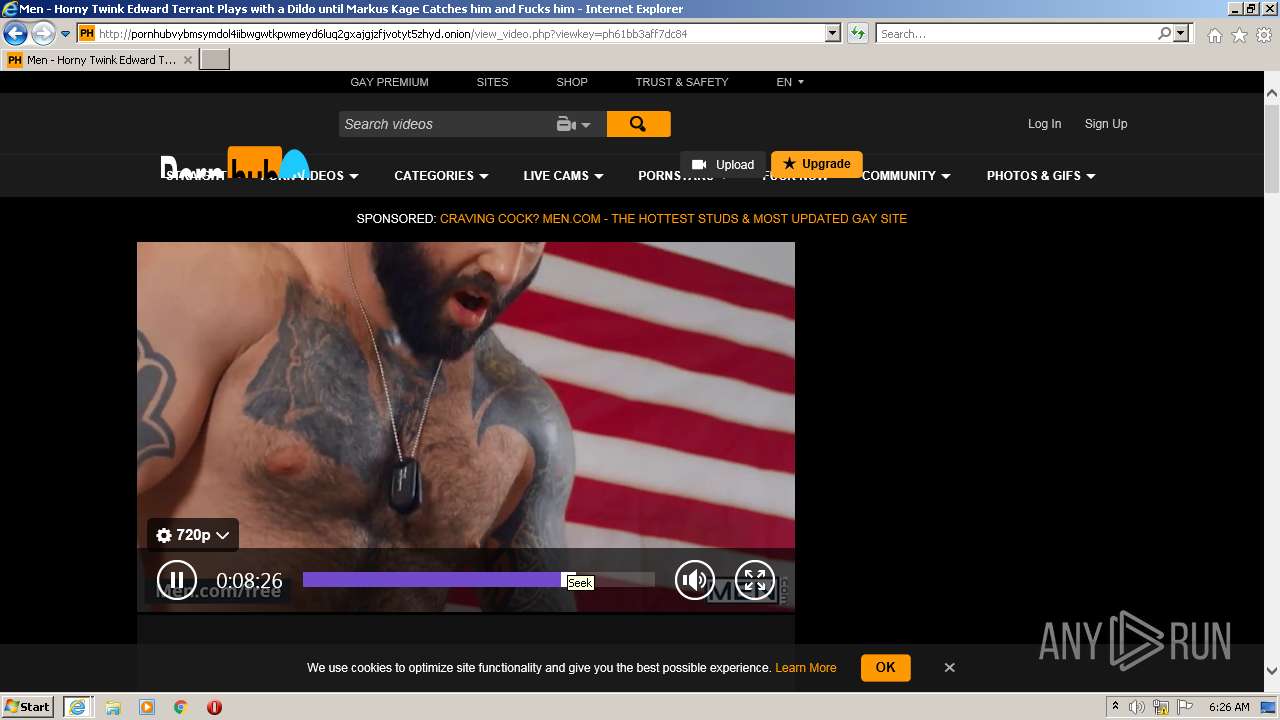Viewport: 1280px width, 720px height.
Task: Click the page scrollbar down arrow
Action: tap(1272, 671)
